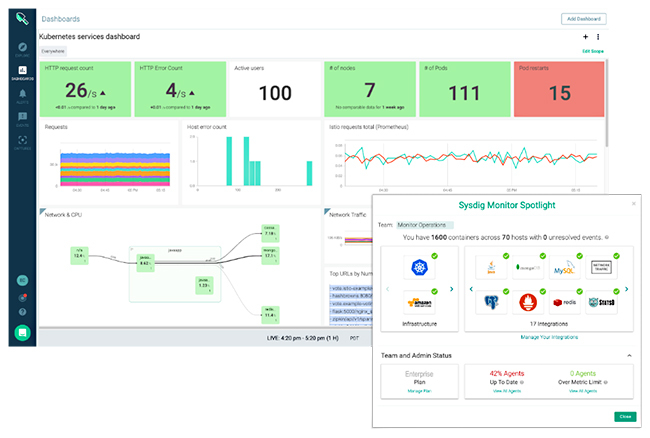Open the help question mark icon
Image resolution: width=650 pixels, height=438 pixels.
click(22, 312)
